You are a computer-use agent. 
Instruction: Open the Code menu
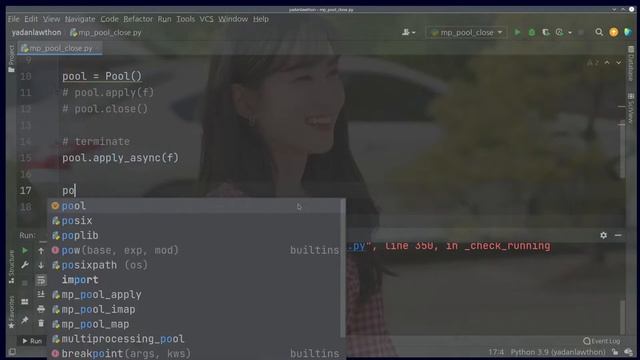coord(109,19)
